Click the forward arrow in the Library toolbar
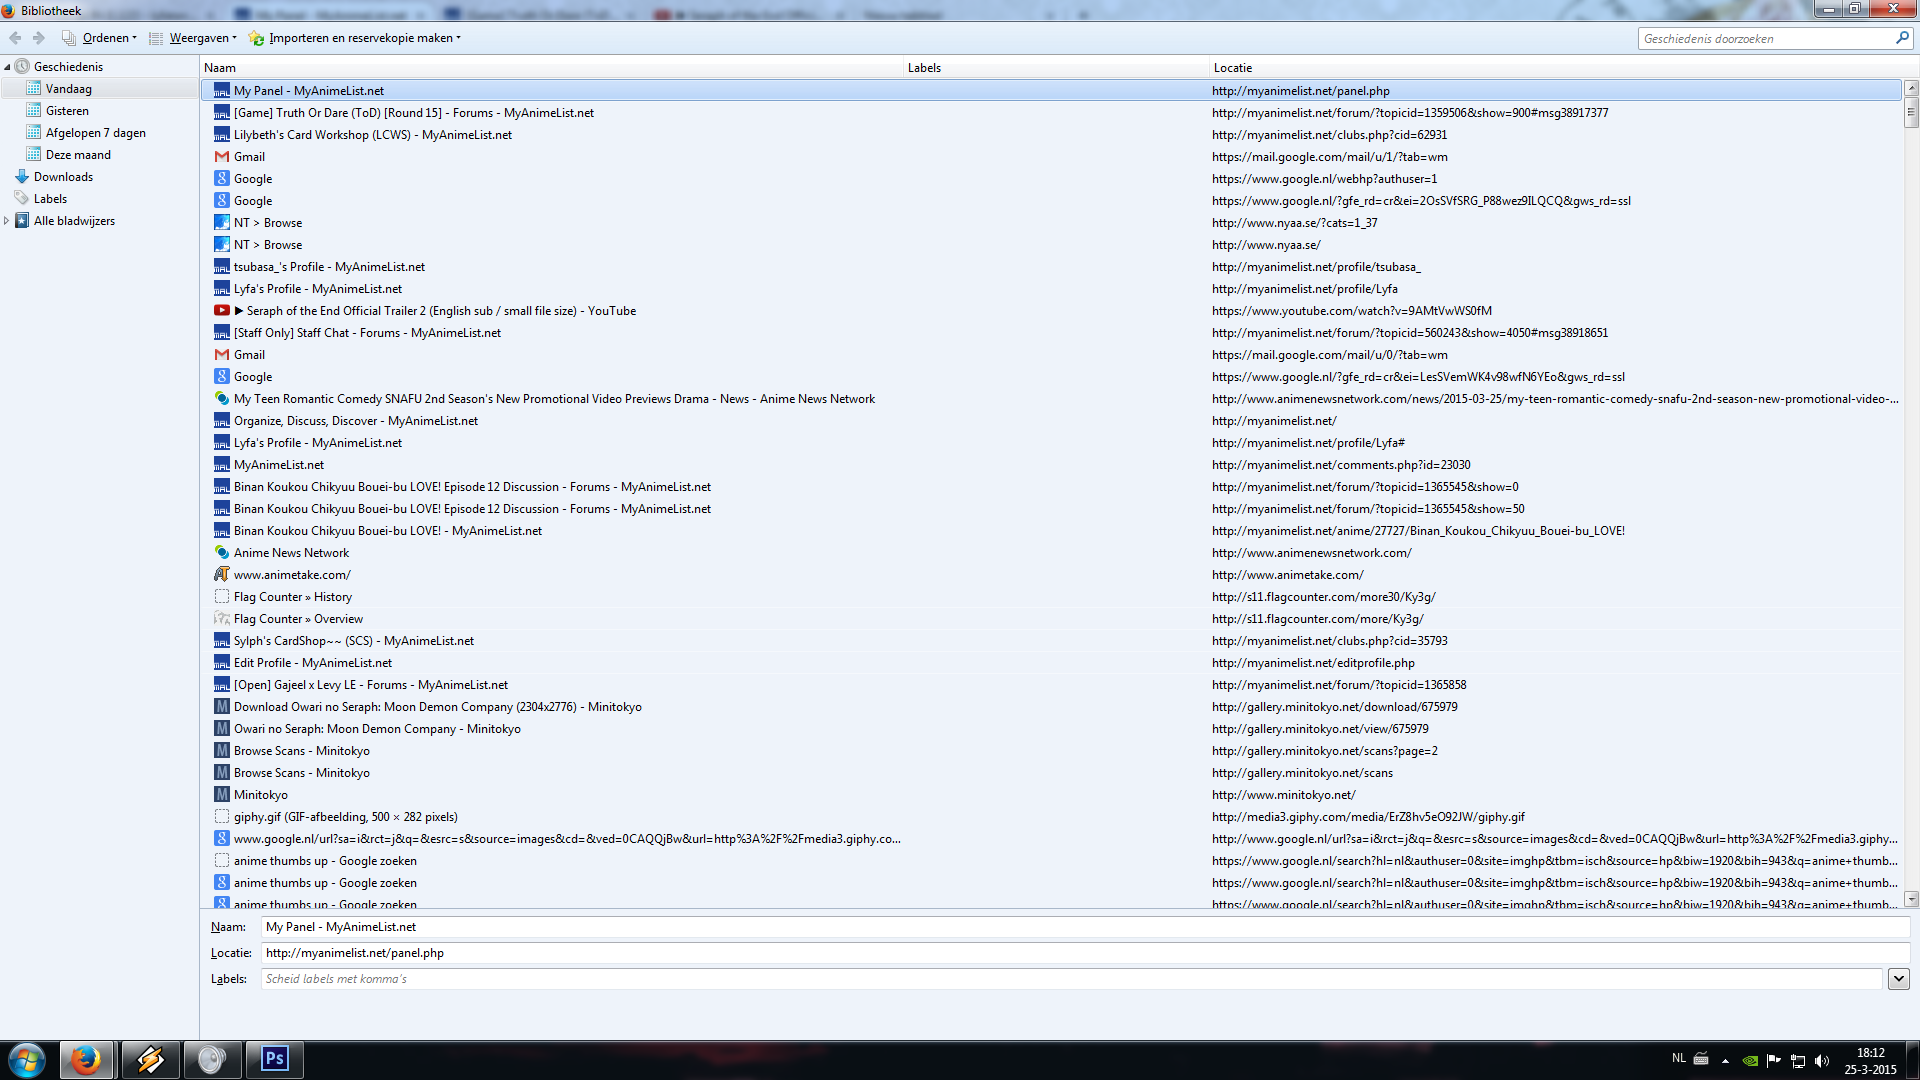1920x1080 pixels. point(39,38)
